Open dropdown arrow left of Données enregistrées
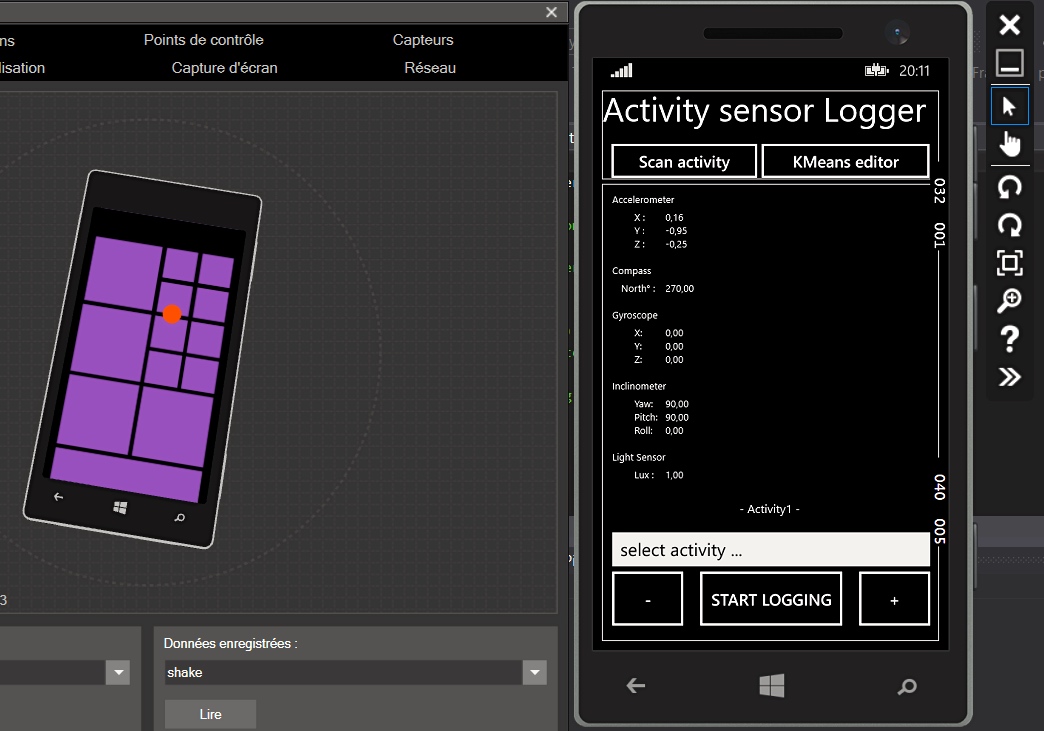1044x731 pixels. coord(120,673)
